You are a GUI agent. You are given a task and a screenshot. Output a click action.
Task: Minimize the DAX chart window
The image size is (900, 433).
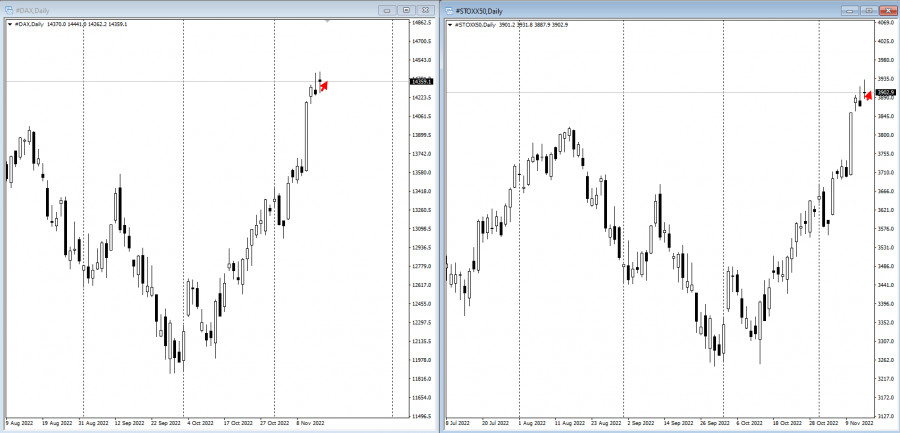pos(388,10)
